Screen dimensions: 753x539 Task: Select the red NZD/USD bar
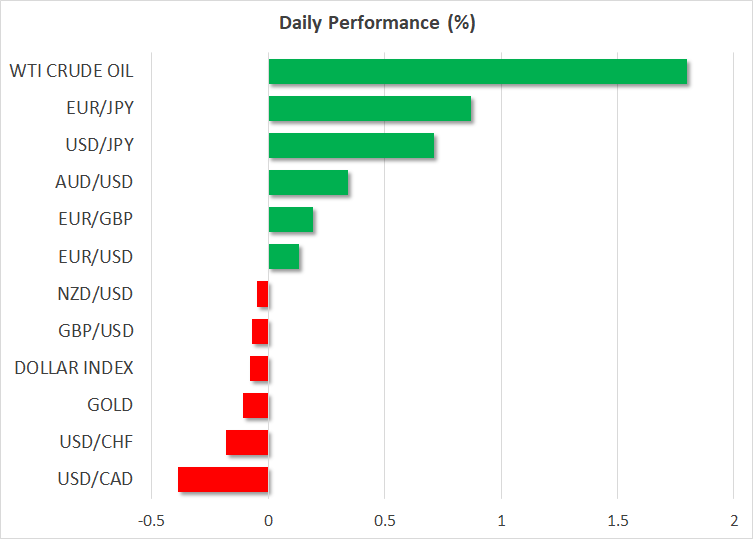click(x=263, y=294)
